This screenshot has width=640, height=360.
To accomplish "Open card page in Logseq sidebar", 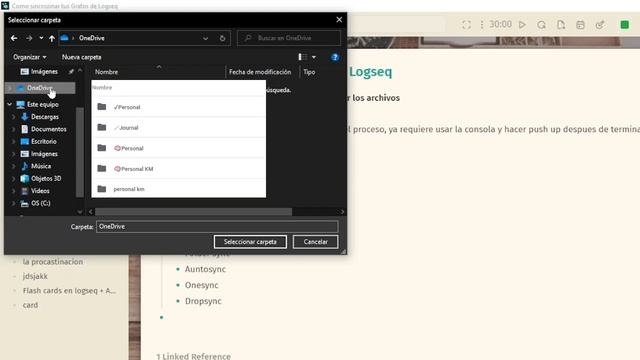I will [x=30, y=305].
